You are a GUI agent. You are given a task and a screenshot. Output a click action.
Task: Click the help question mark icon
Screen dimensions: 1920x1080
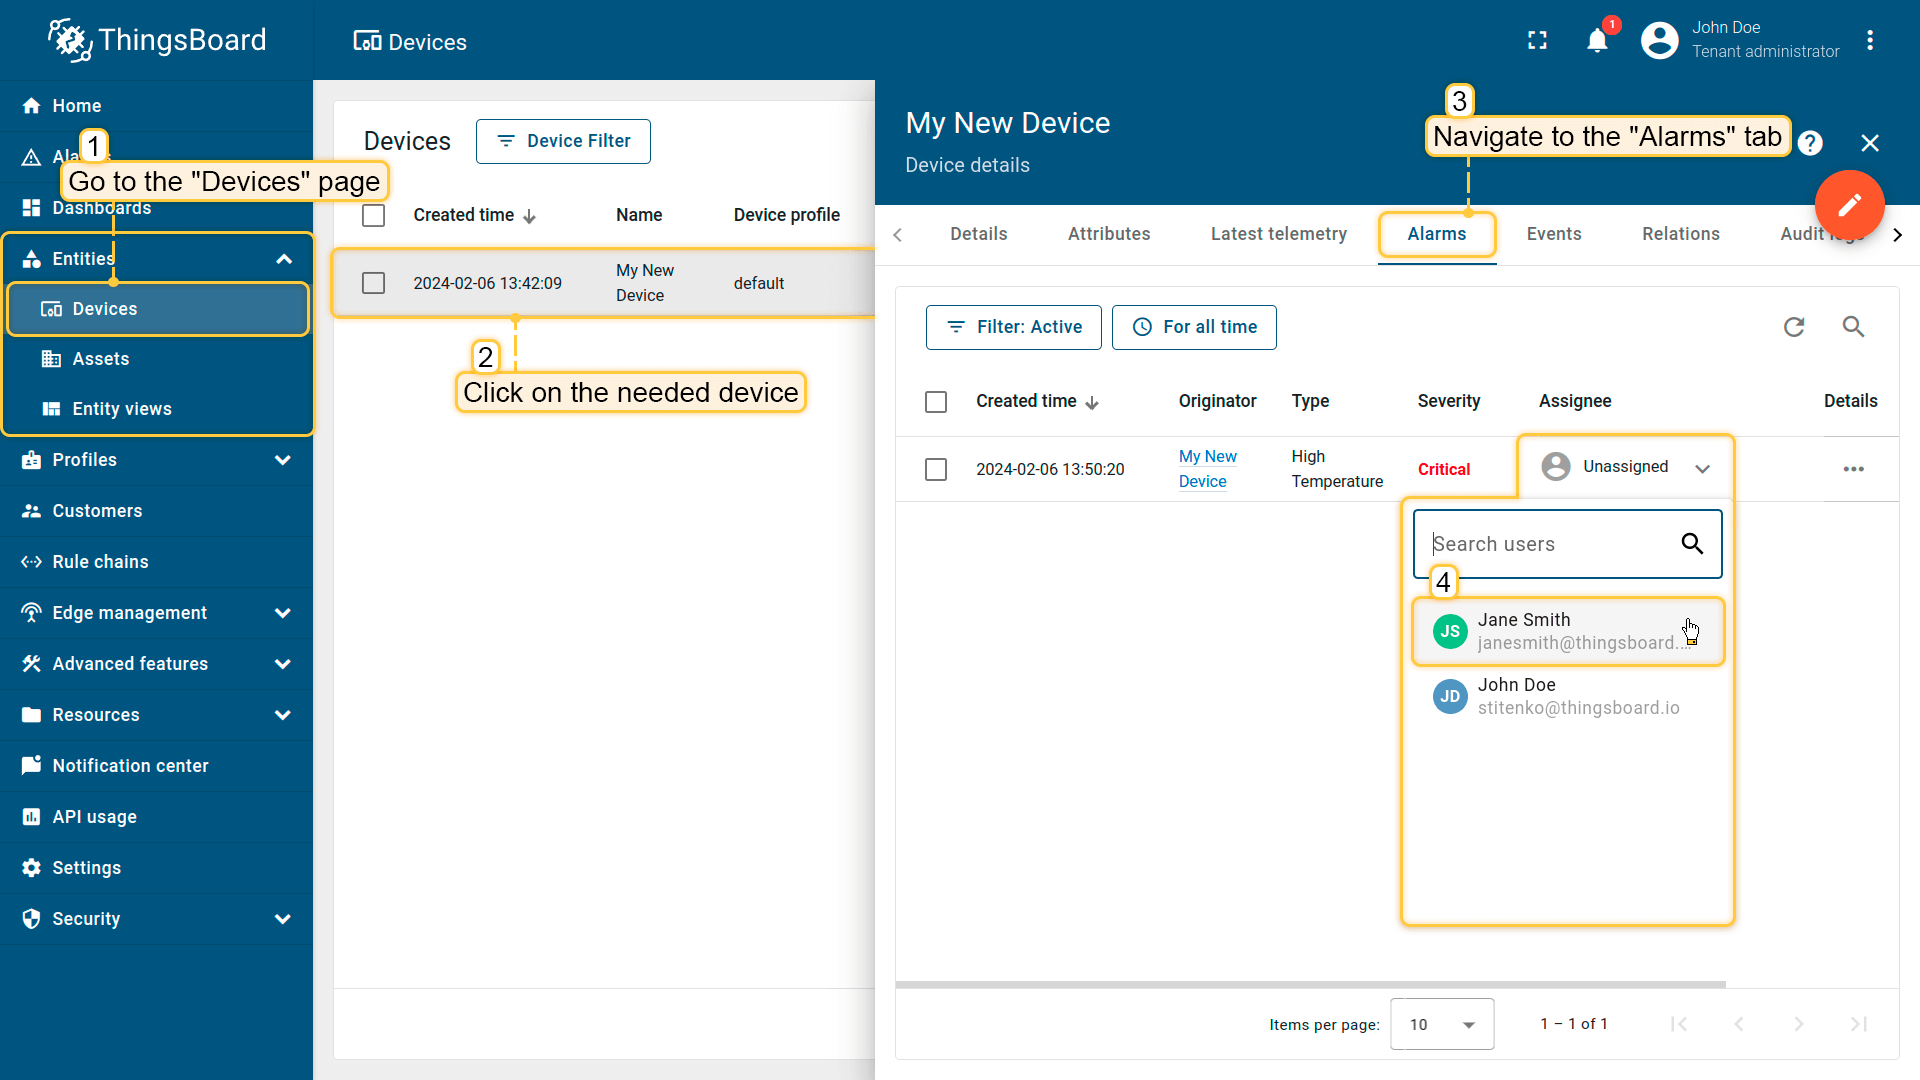[x=1810, y=143]
